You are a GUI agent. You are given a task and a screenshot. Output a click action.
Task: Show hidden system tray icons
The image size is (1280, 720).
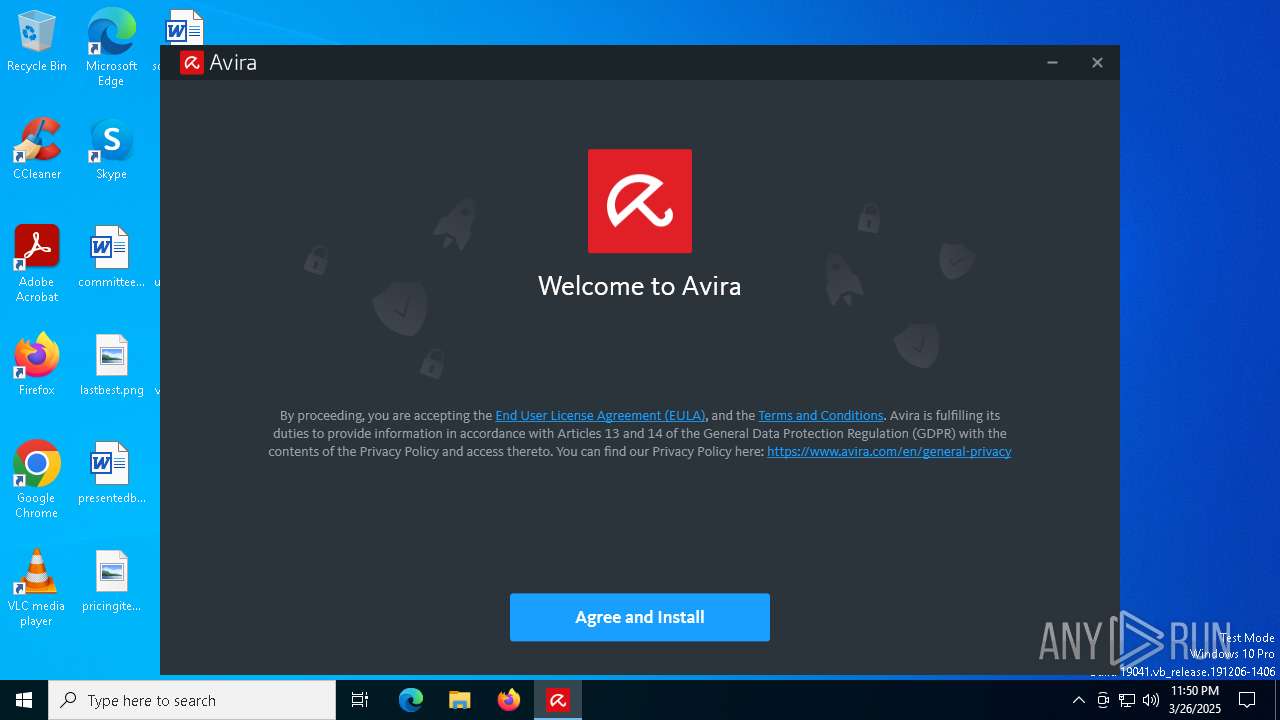[1078, 700]
